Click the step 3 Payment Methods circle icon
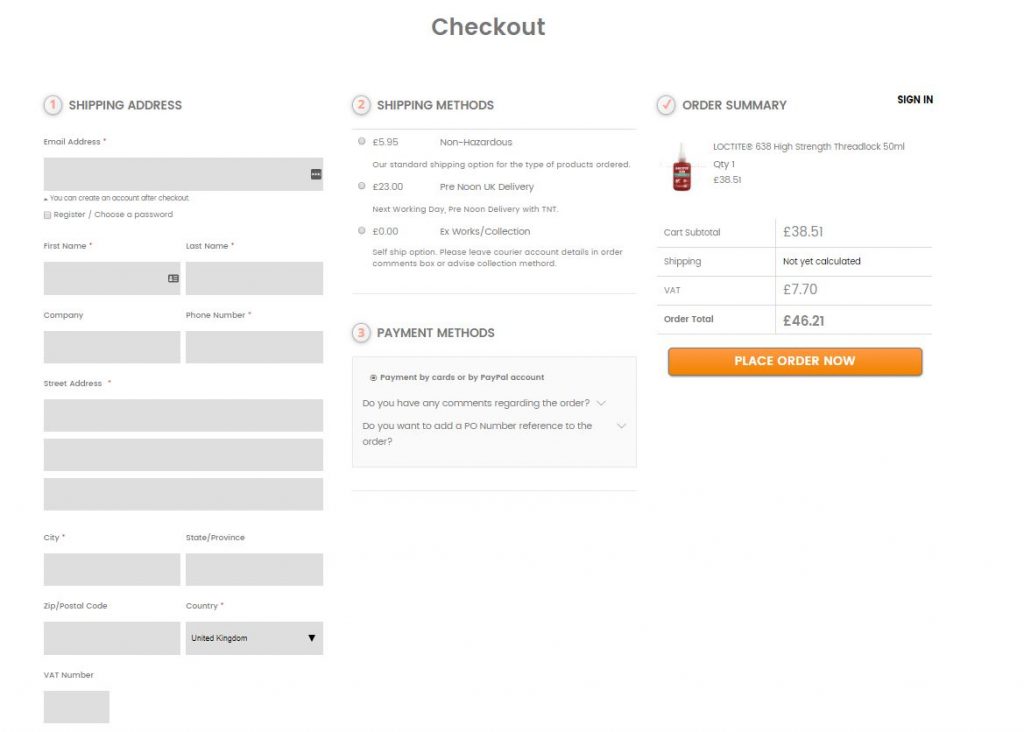 [x=361, y=333]
